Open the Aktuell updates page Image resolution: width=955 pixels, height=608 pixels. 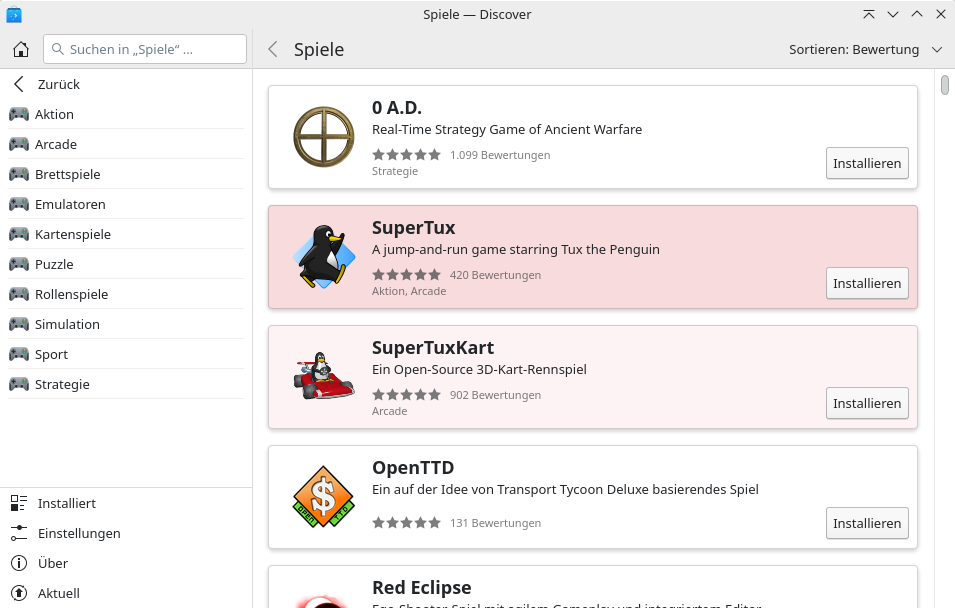coord(126,593)
